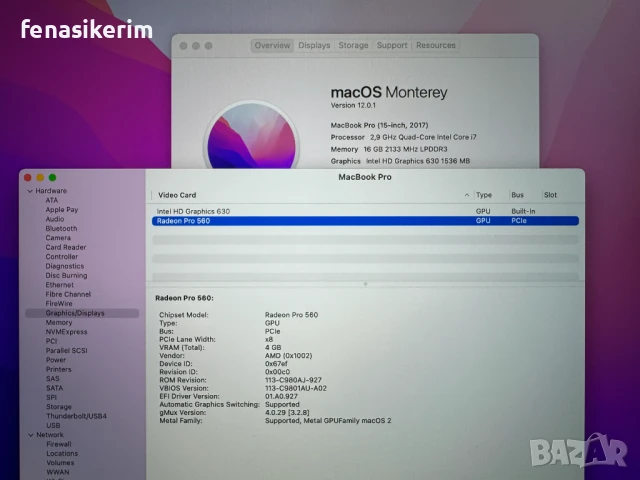Viewport: 640px width, 480px height.
Task: Collapse the Network tree section
Action: (31, 435)
